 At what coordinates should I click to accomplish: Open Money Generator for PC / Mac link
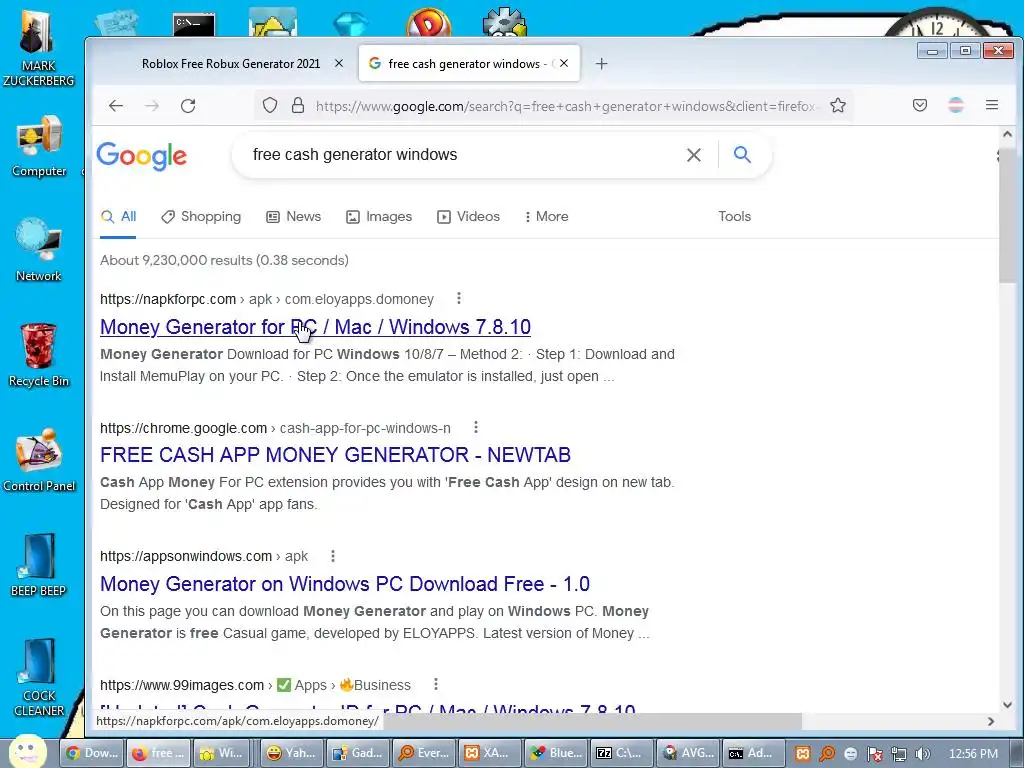coord(315,327)
